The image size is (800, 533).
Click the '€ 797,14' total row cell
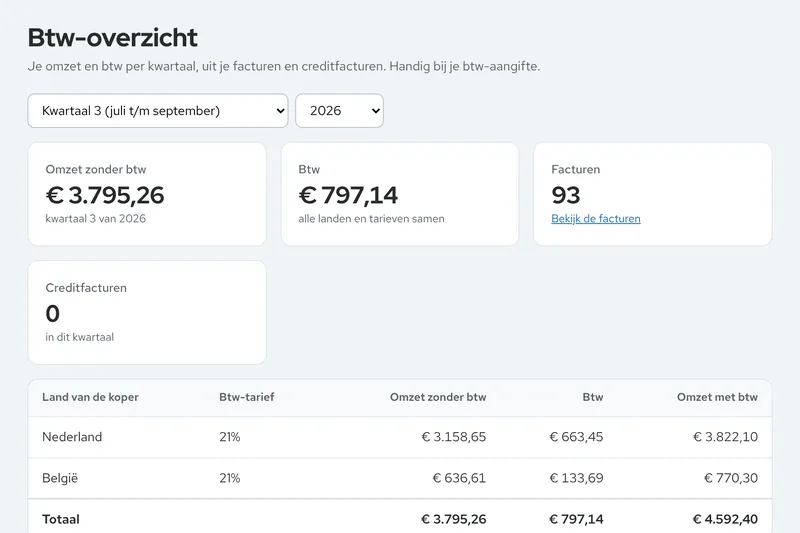coord(576,520)
